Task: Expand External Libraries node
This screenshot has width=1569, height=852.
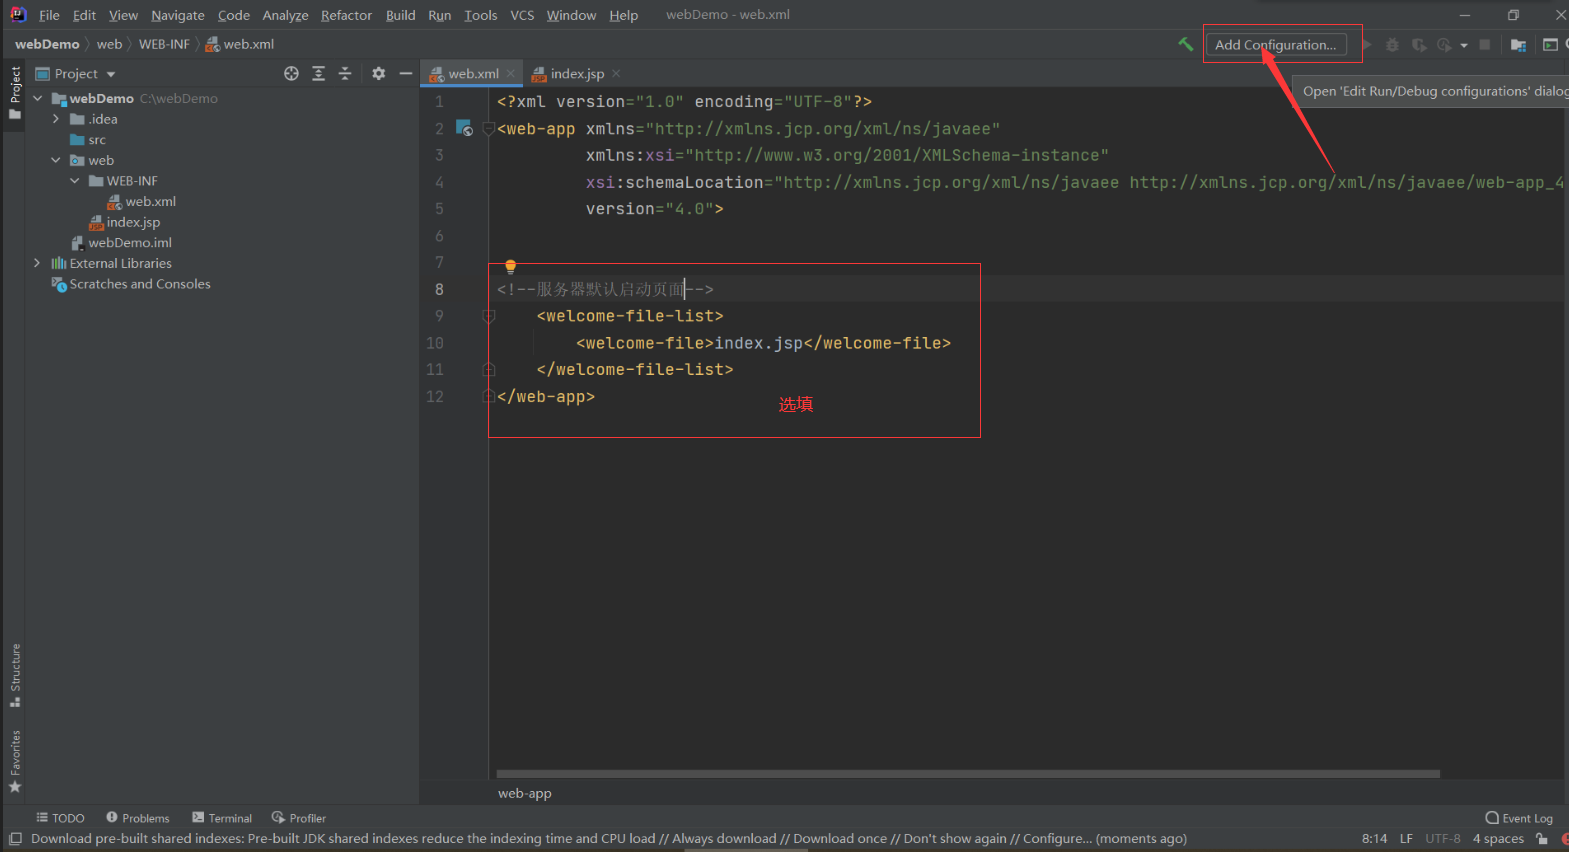Action: (x=38, y=263)
